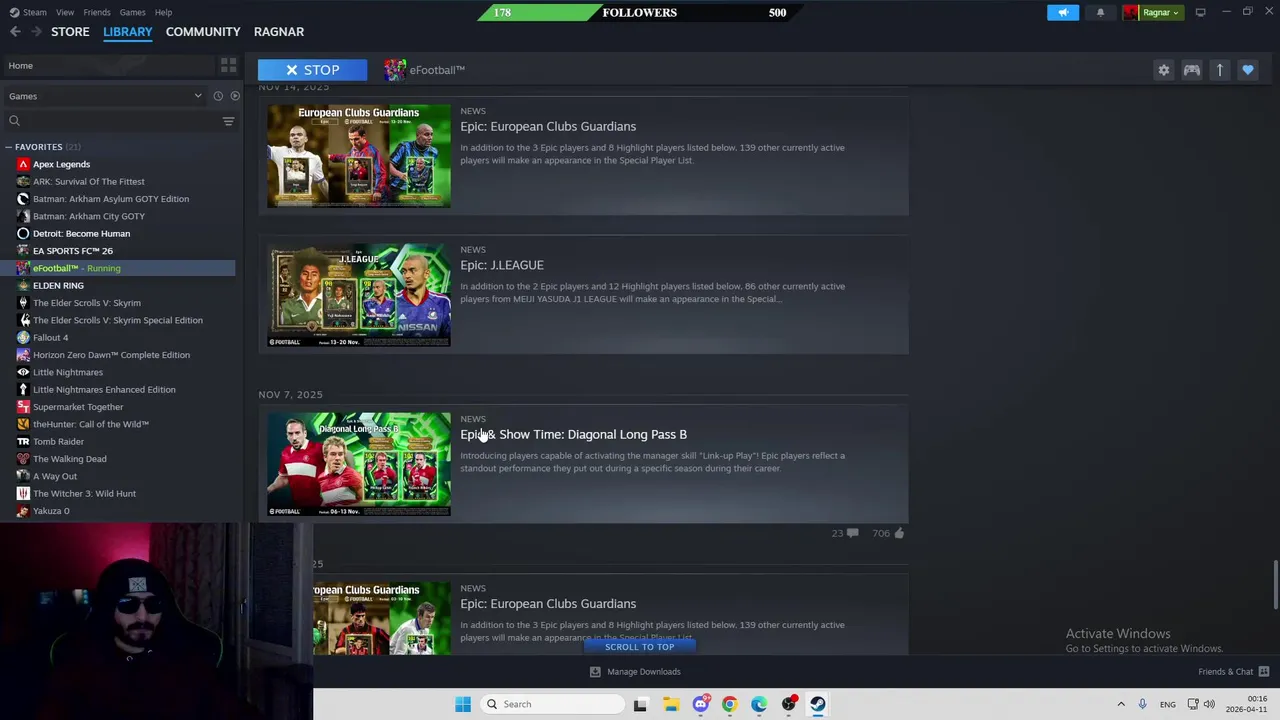Toggle eFootball favorite heart icon
The image size is (1280, 720).
click(1247, 70)
